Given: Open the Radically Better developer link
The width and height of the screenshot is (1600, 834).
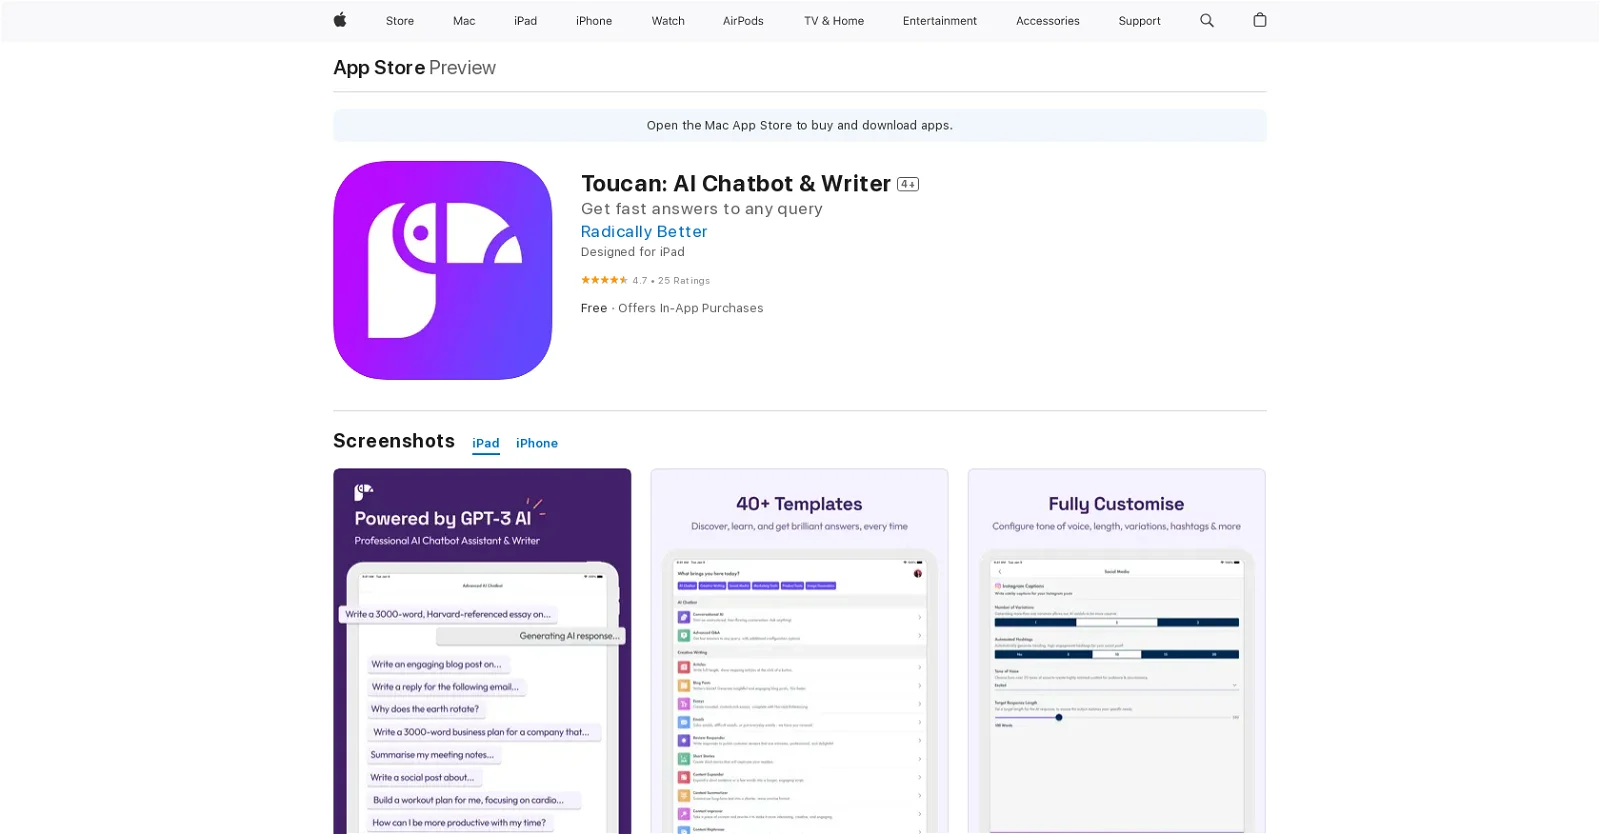Looking at the screenshot, I should click(x=644, y=232).
